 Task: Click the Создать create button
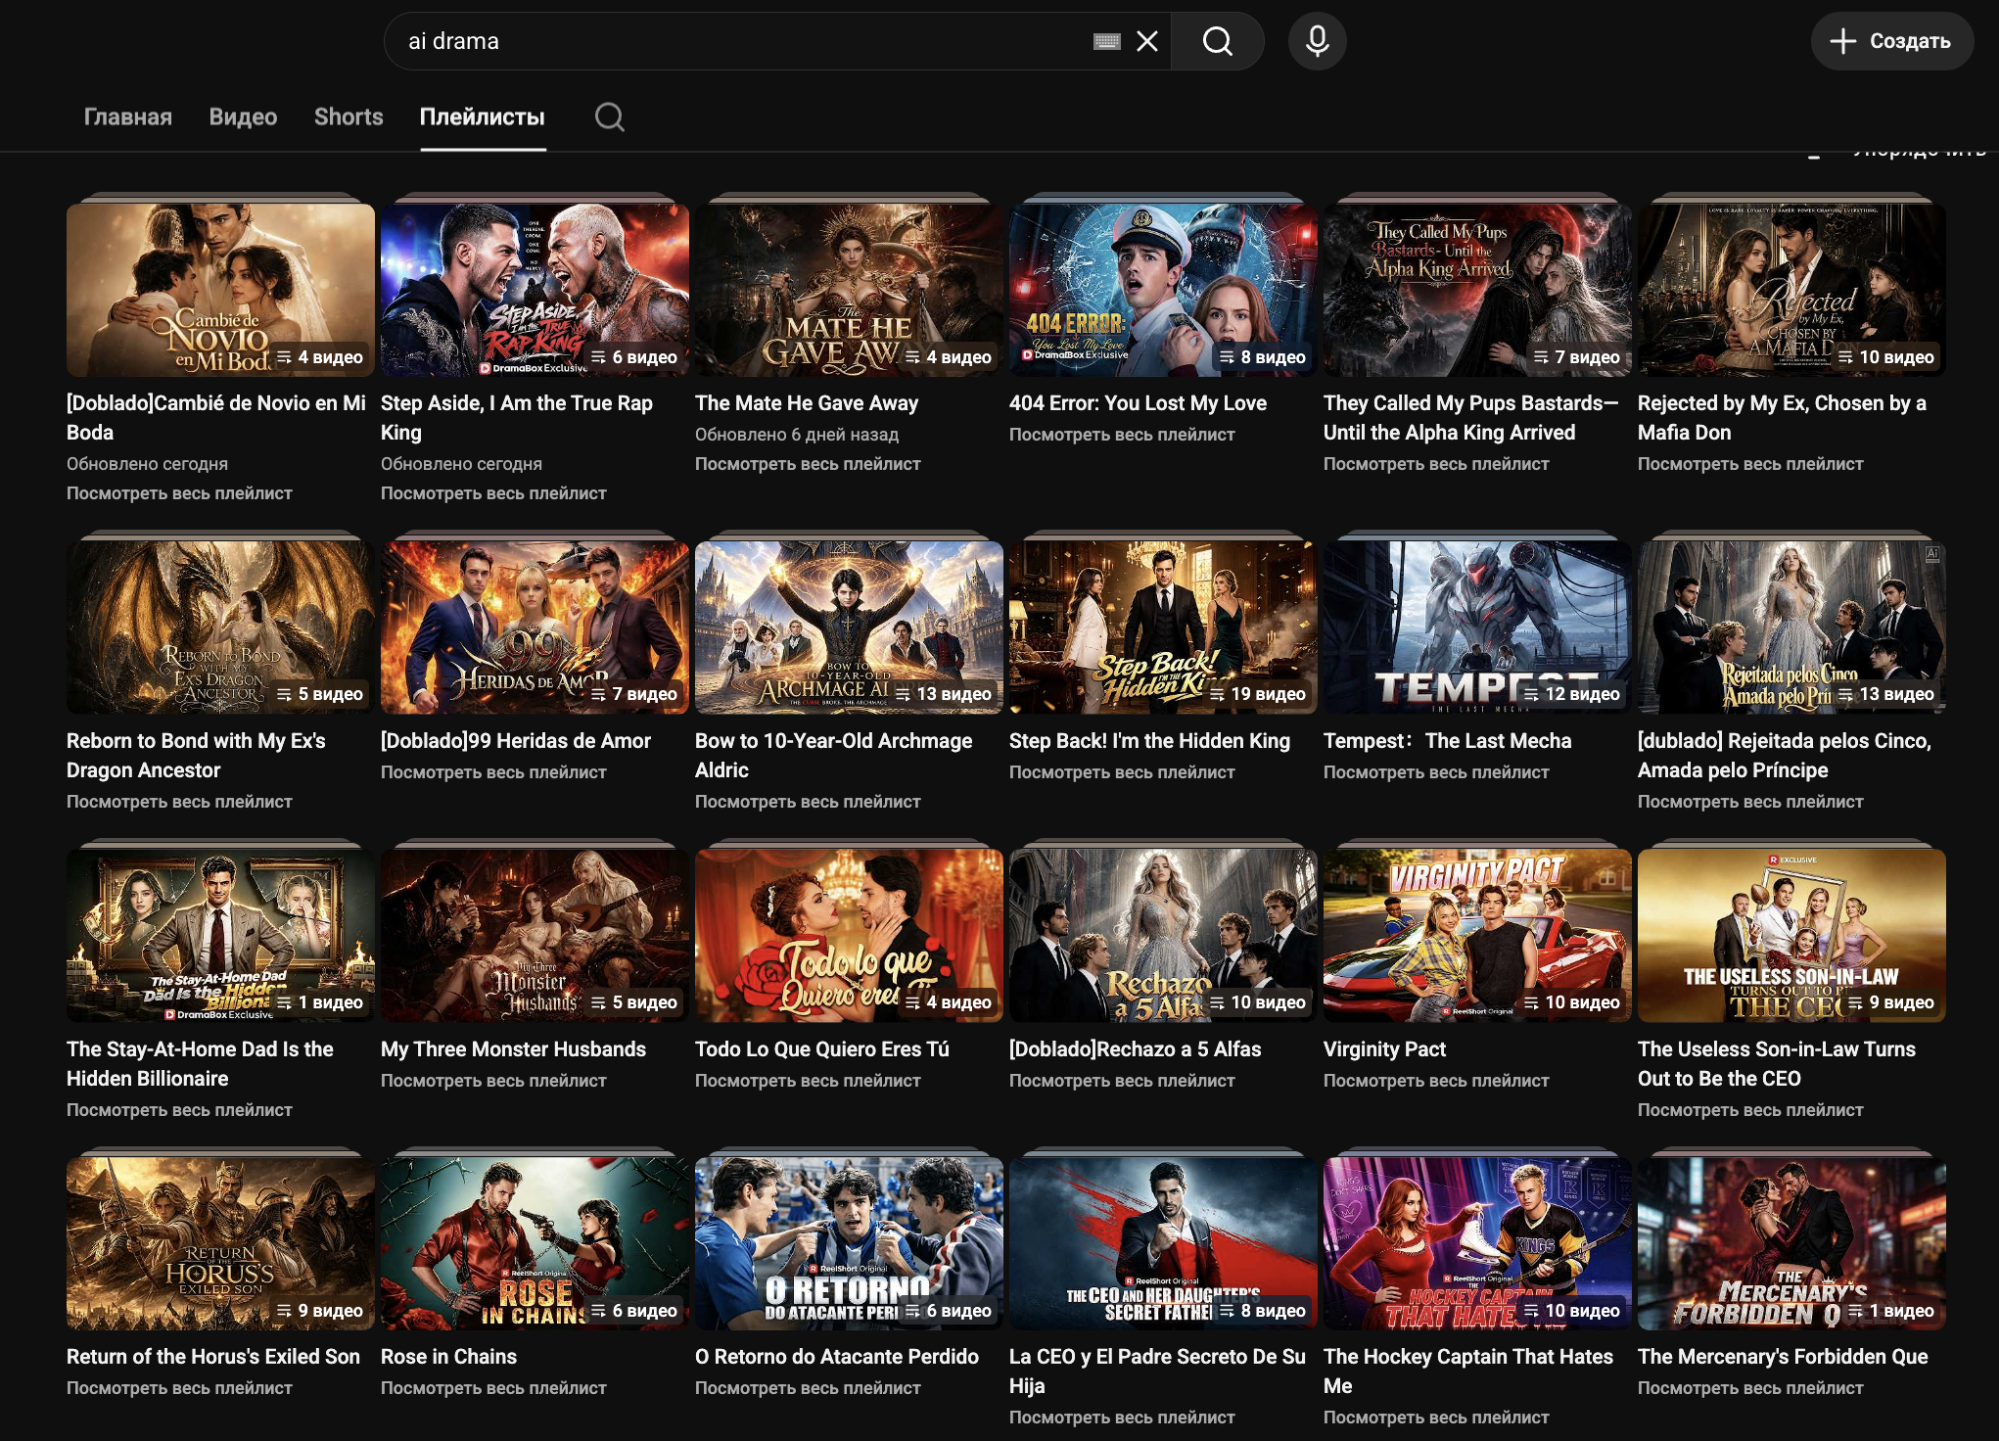tap(1891, 41)
